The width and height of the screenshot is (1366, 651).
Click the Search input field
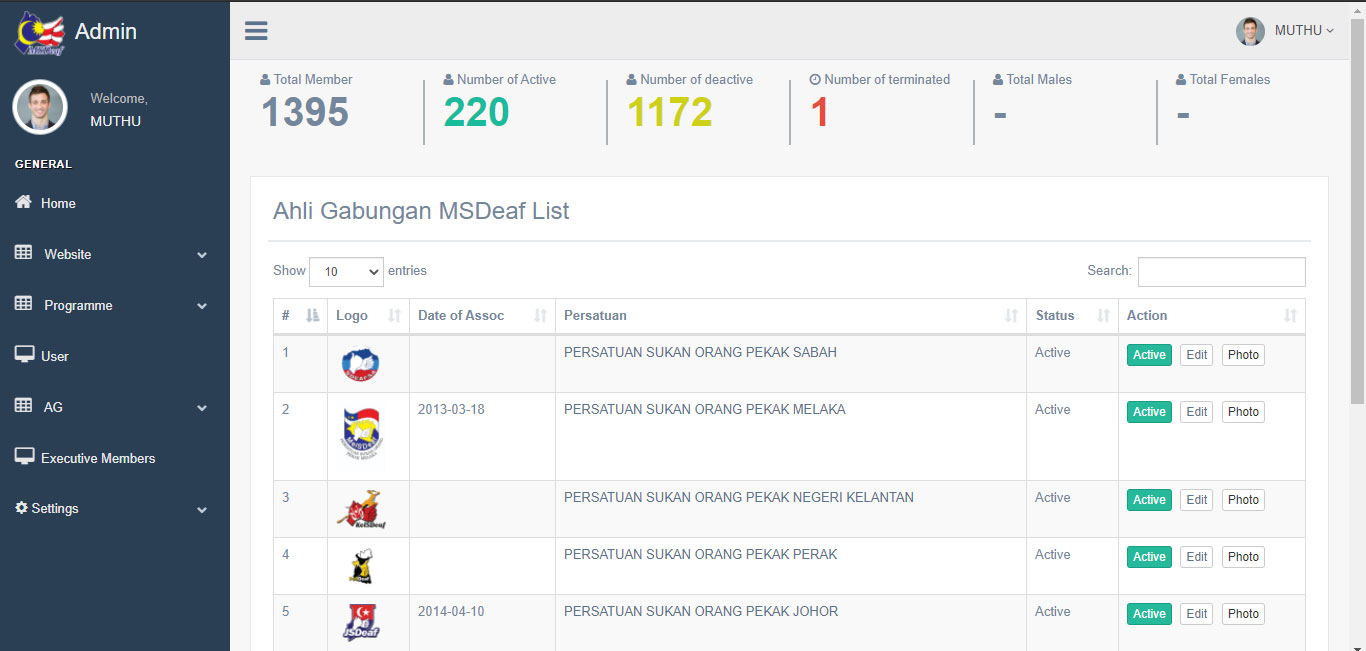pyautogui.click(x=1221, y=272)
